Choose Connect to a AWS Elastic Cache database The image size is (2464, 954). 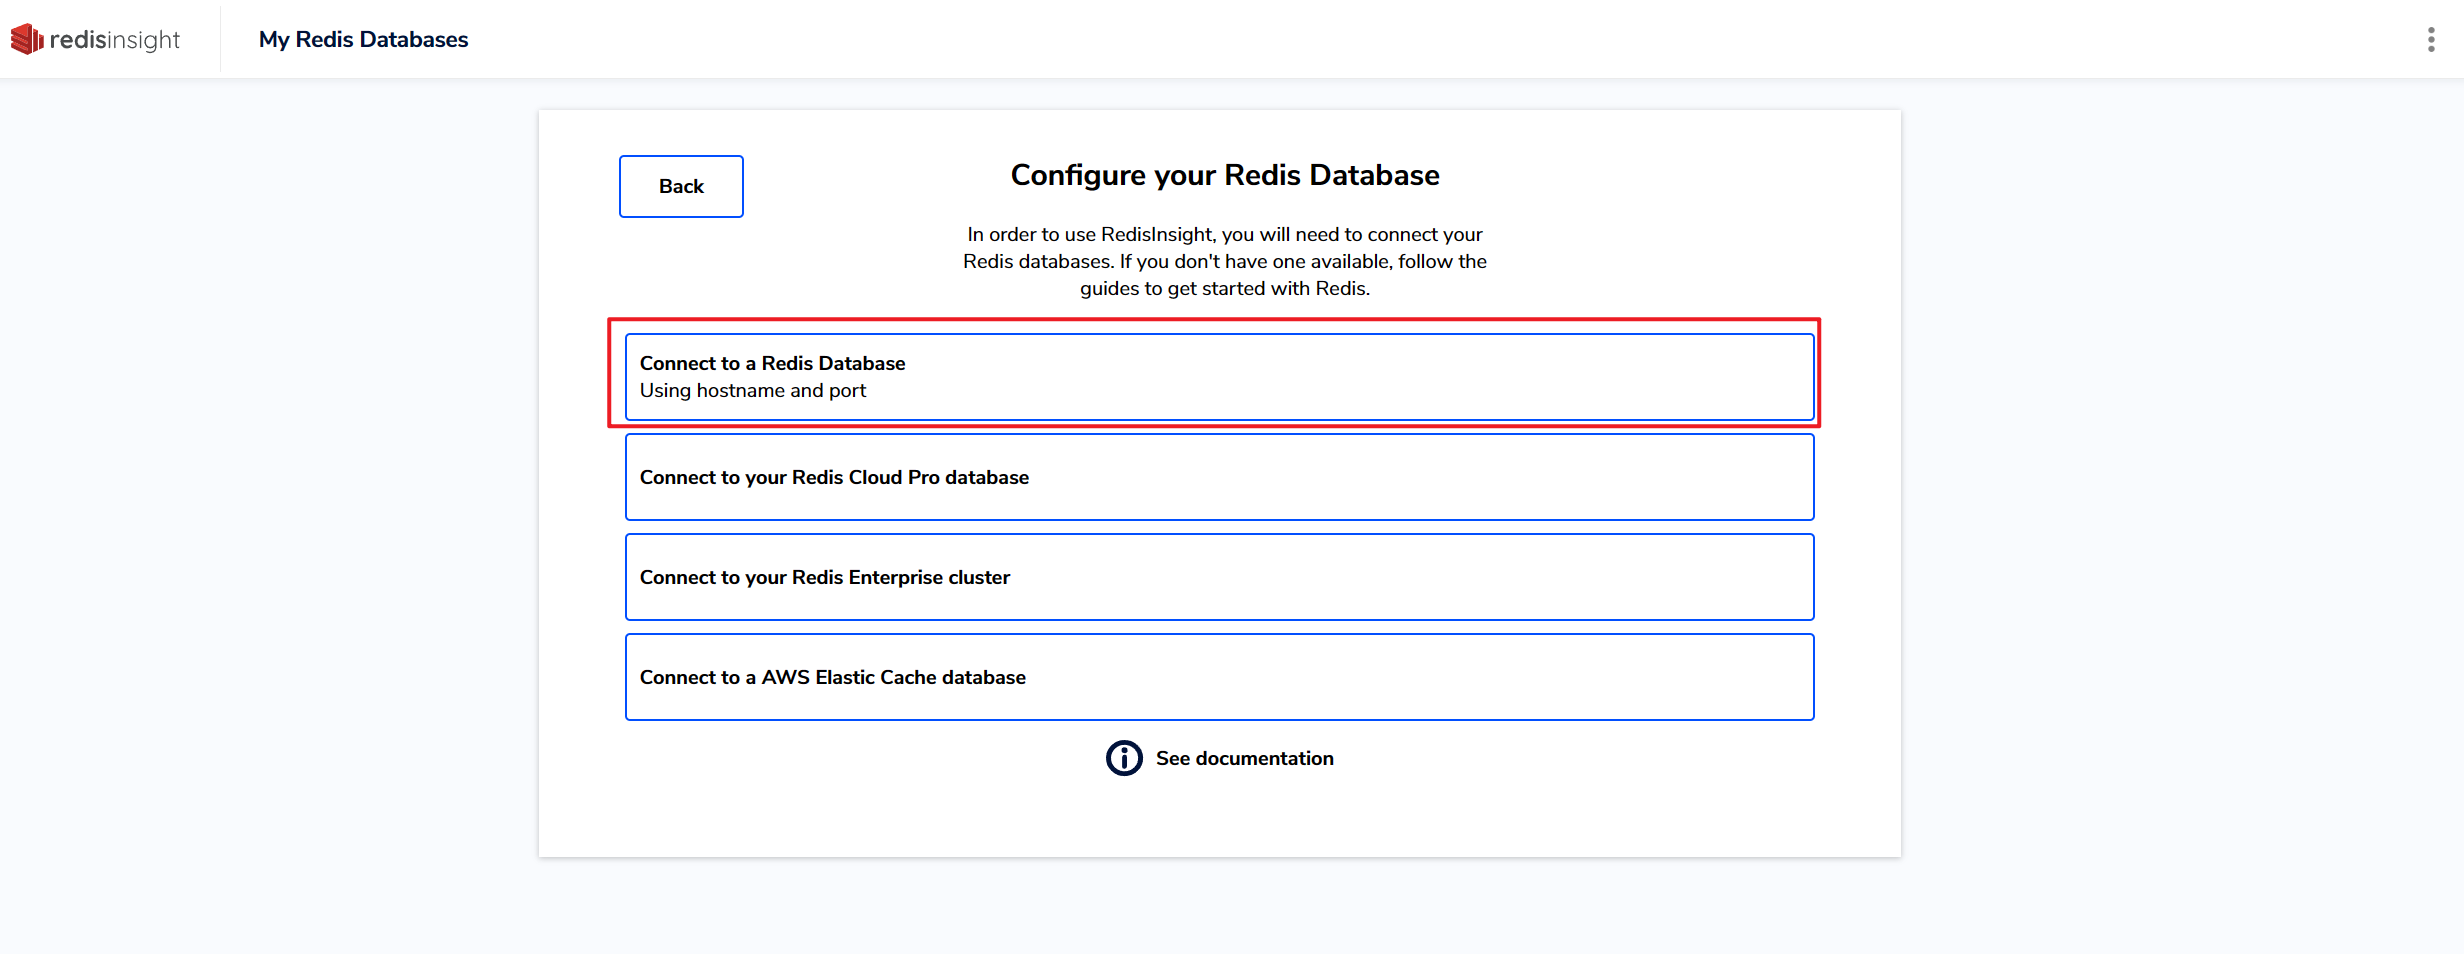point(1219,677)
